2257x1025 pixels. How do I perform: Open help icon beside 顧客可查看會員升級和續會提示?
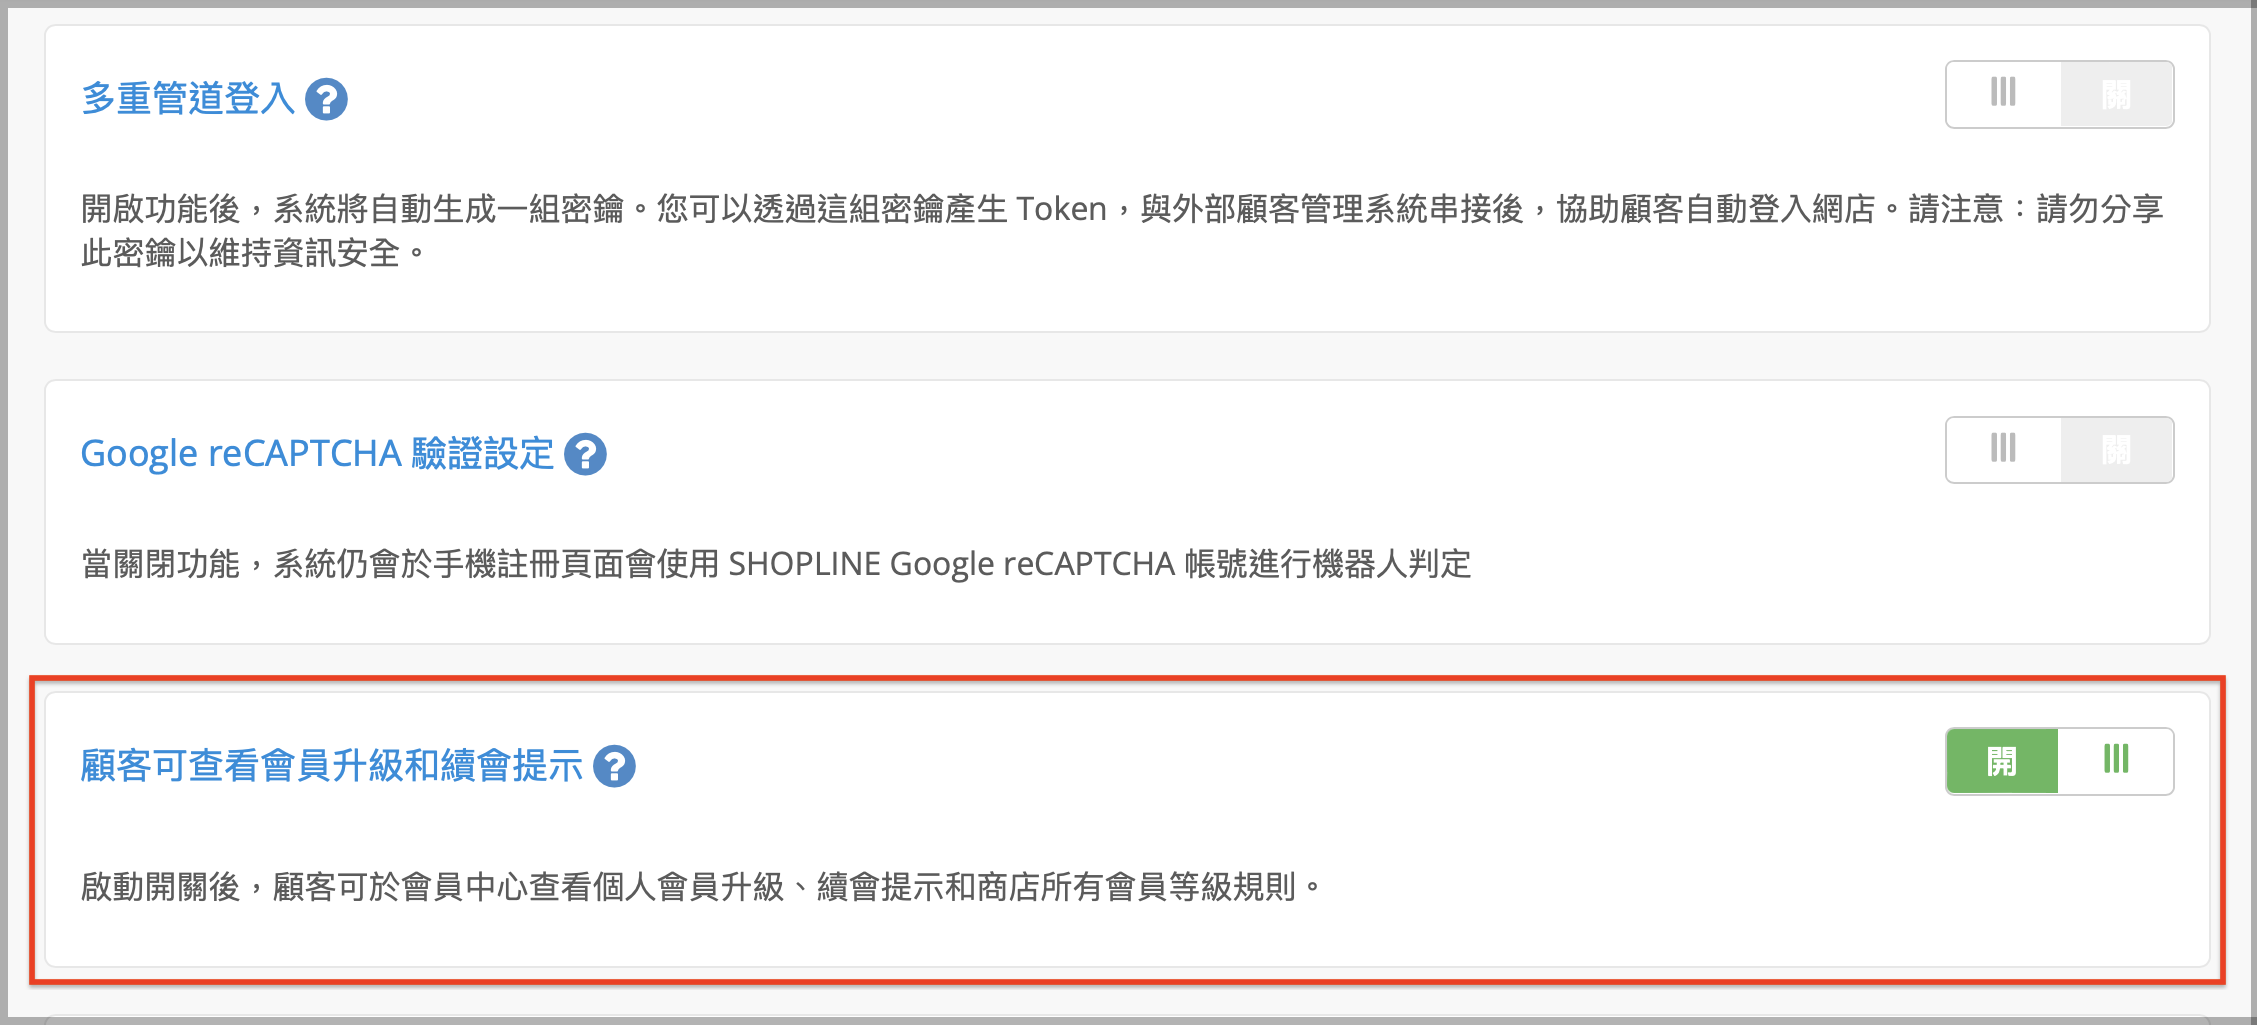(x=614, y=766)
